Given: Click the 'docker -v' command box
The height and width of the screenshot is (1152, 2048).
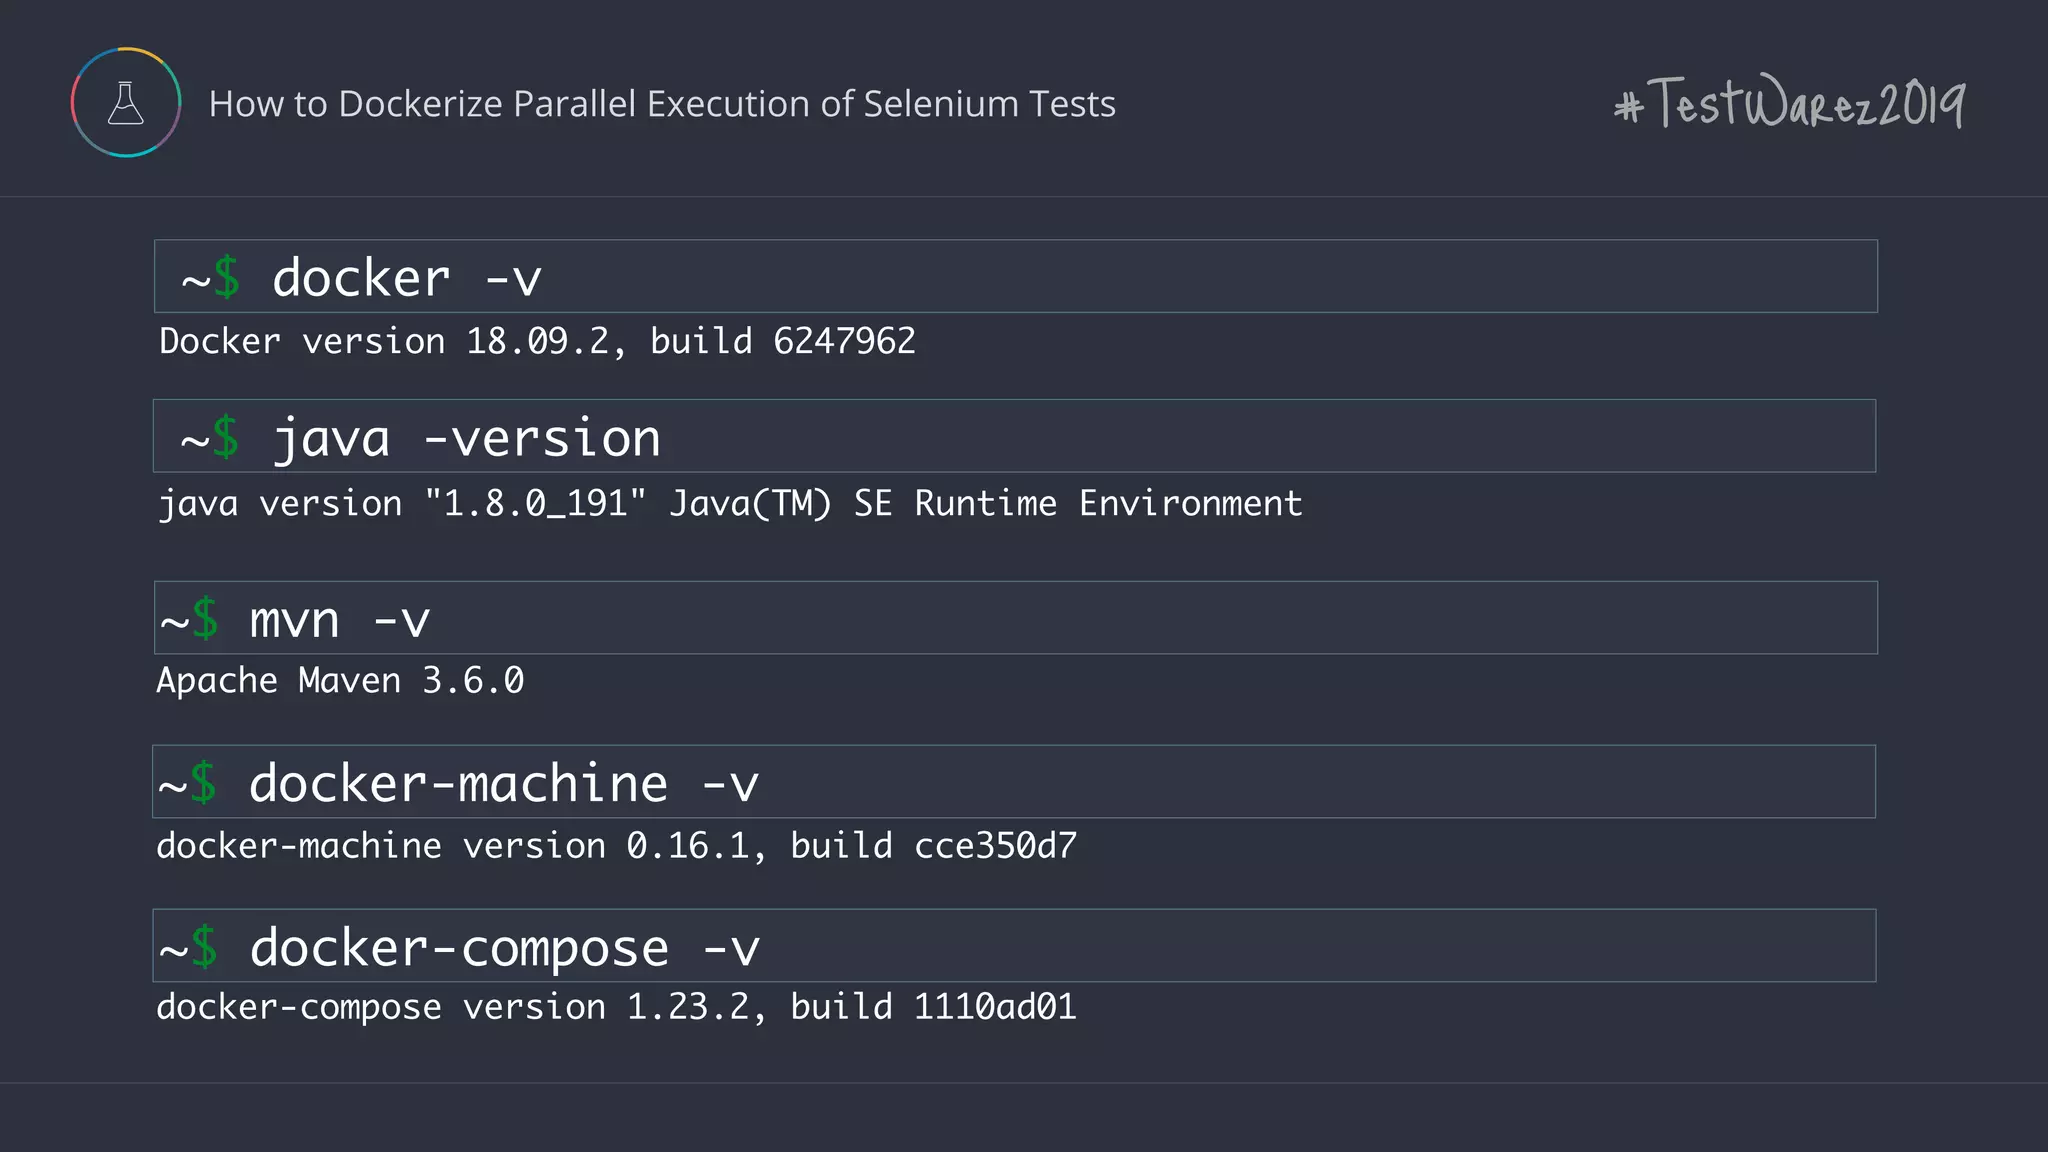Looking at the screenshot, I should pyautogui.click(x=1016, y=276).
